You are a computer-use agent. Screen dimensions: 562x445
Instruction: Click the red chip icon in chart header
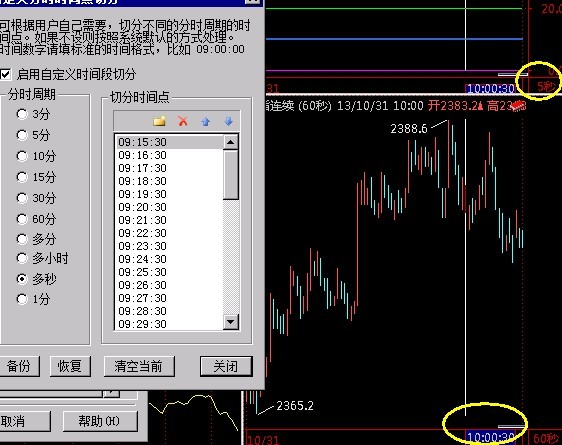pos(518,105)
